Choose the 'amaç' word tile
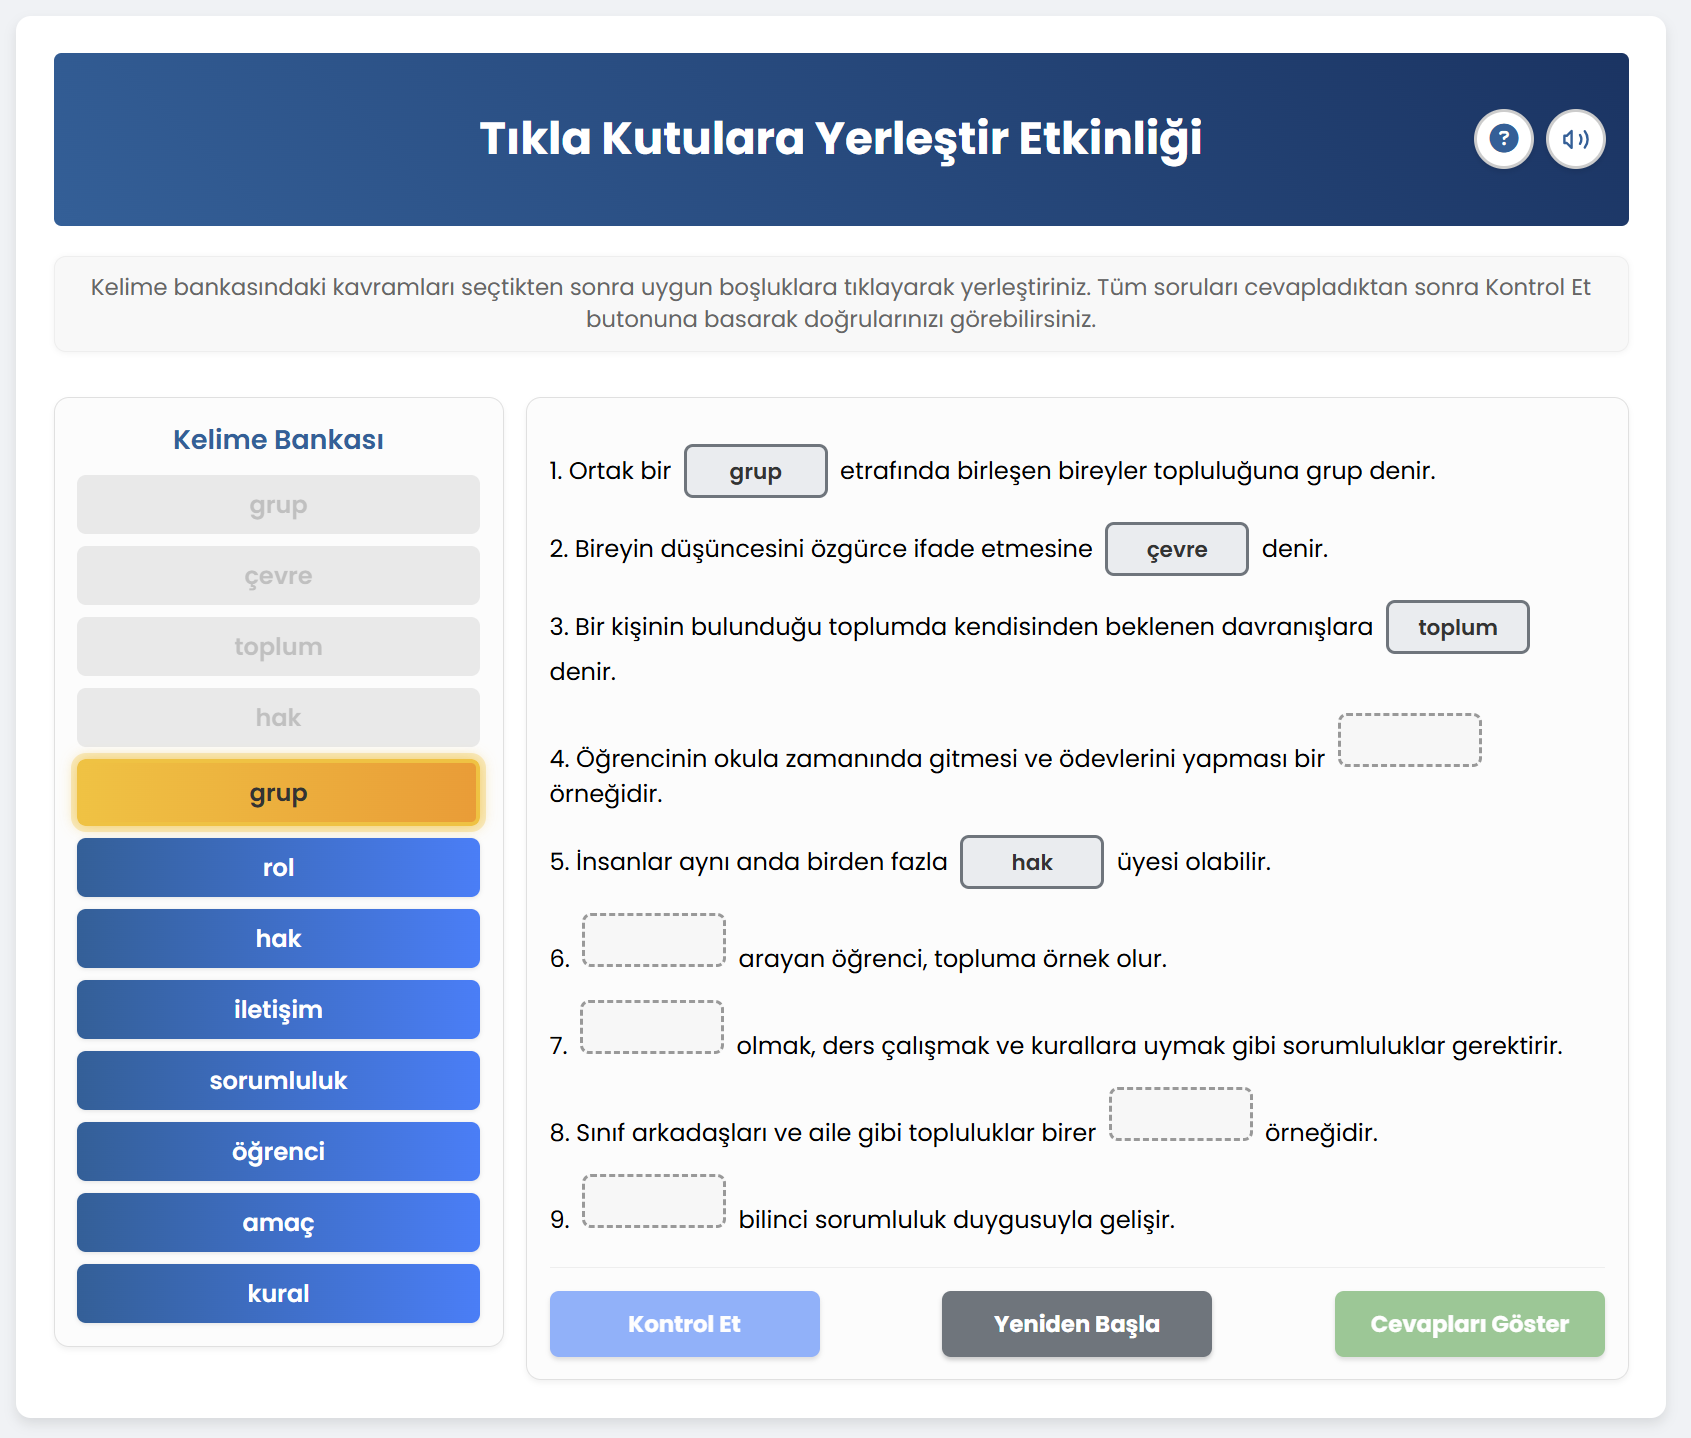The width and height of the screenshot is (1691, 1438). (278, 1222)
